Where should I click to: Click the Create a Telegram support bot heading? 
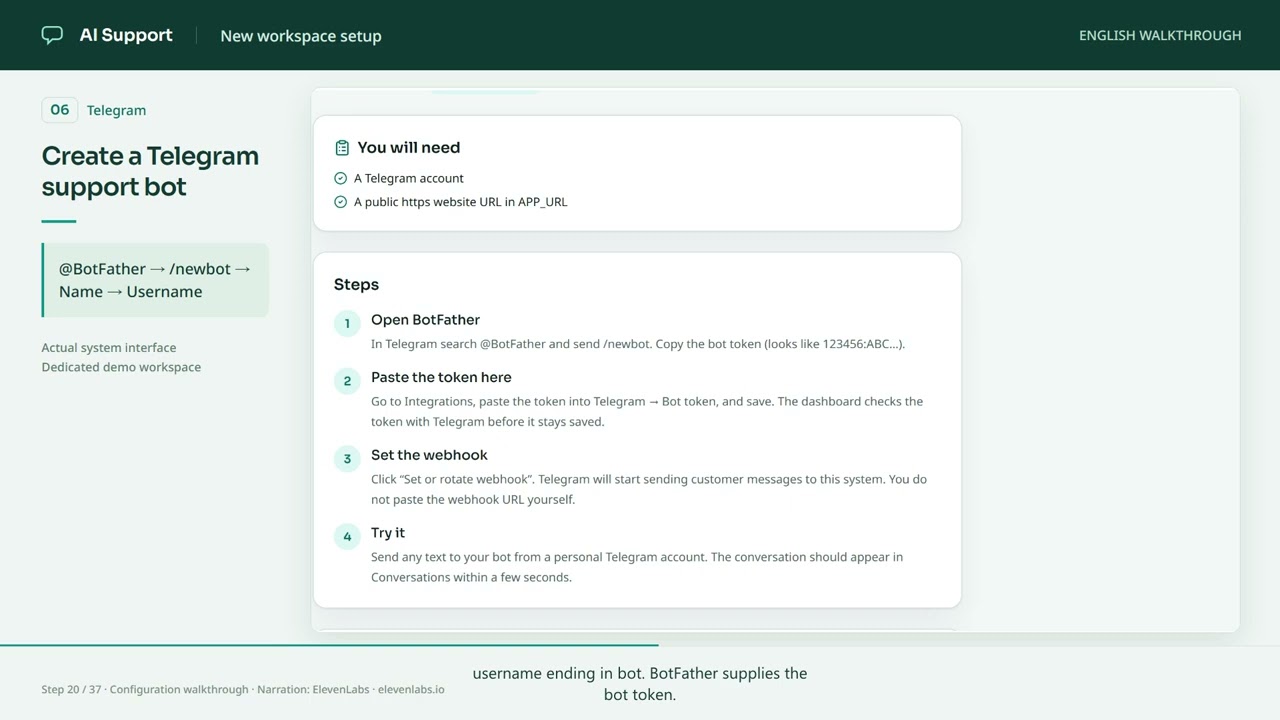[150, 171]
